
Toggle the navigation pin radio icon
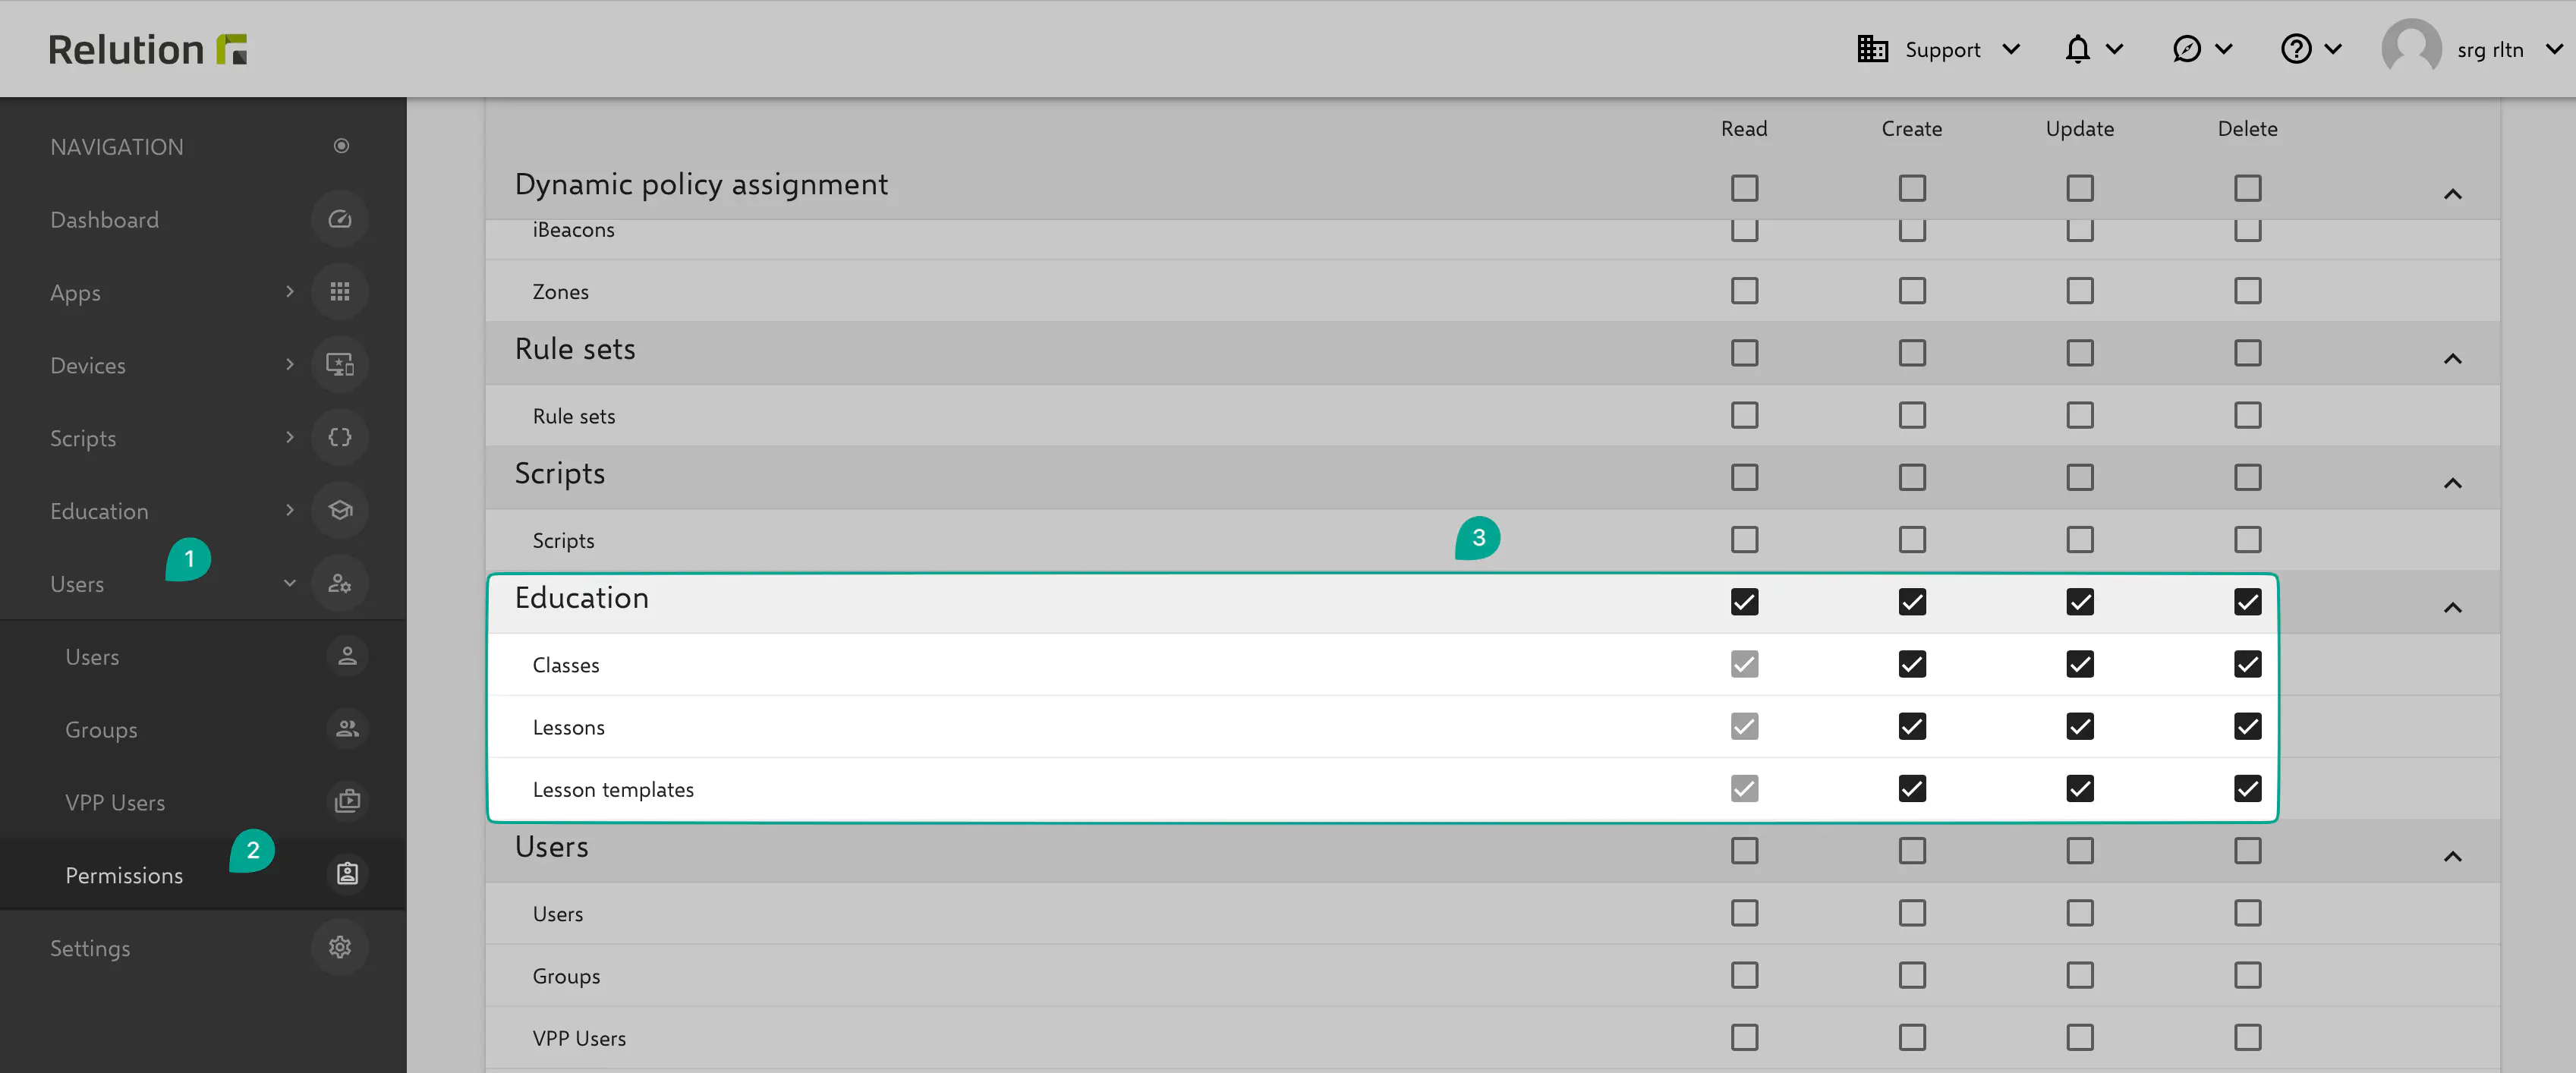[x=341, y=146]
